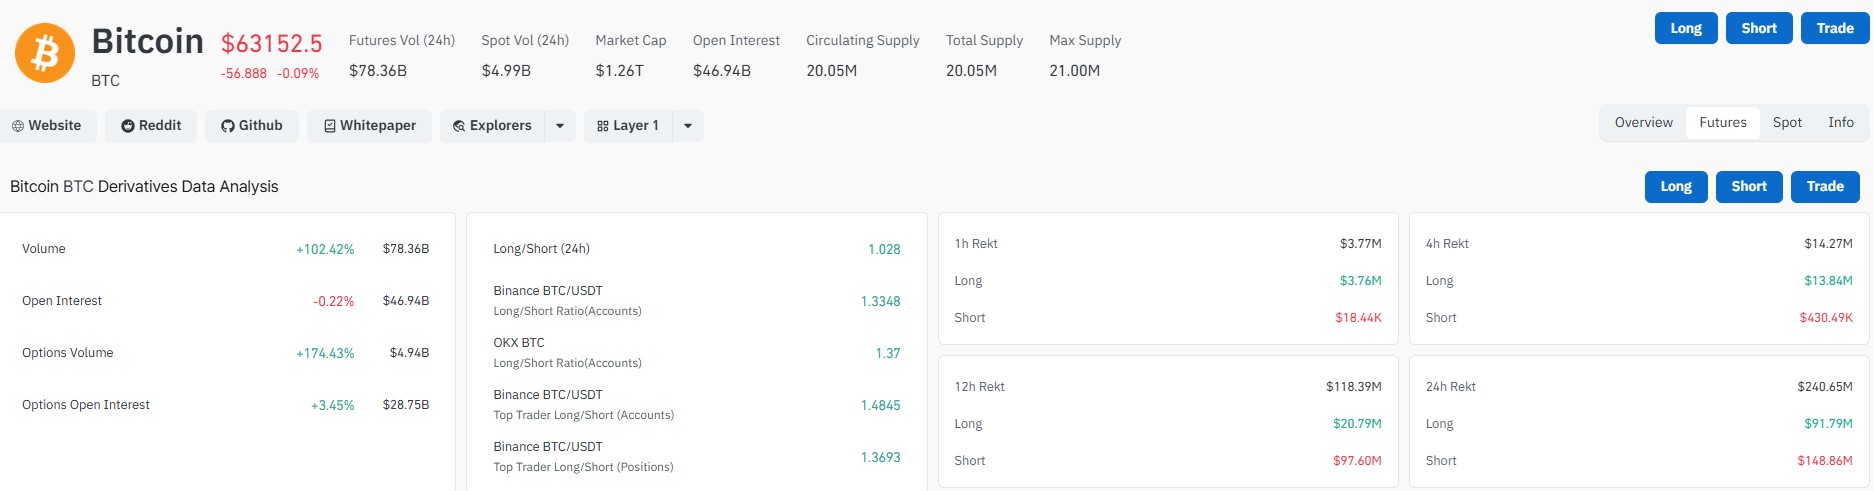1874x491 pixels.
Task: Click Binance Top Trader Long/Short (Accounts) row
Action: 696,405
